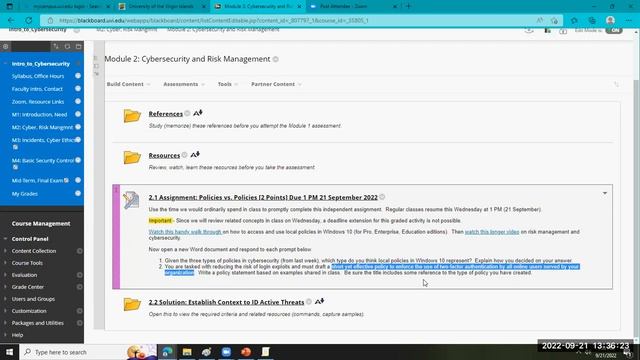Open PowerPoint from the taskbar
The image size is (640, 360).
tap(246, 352)
